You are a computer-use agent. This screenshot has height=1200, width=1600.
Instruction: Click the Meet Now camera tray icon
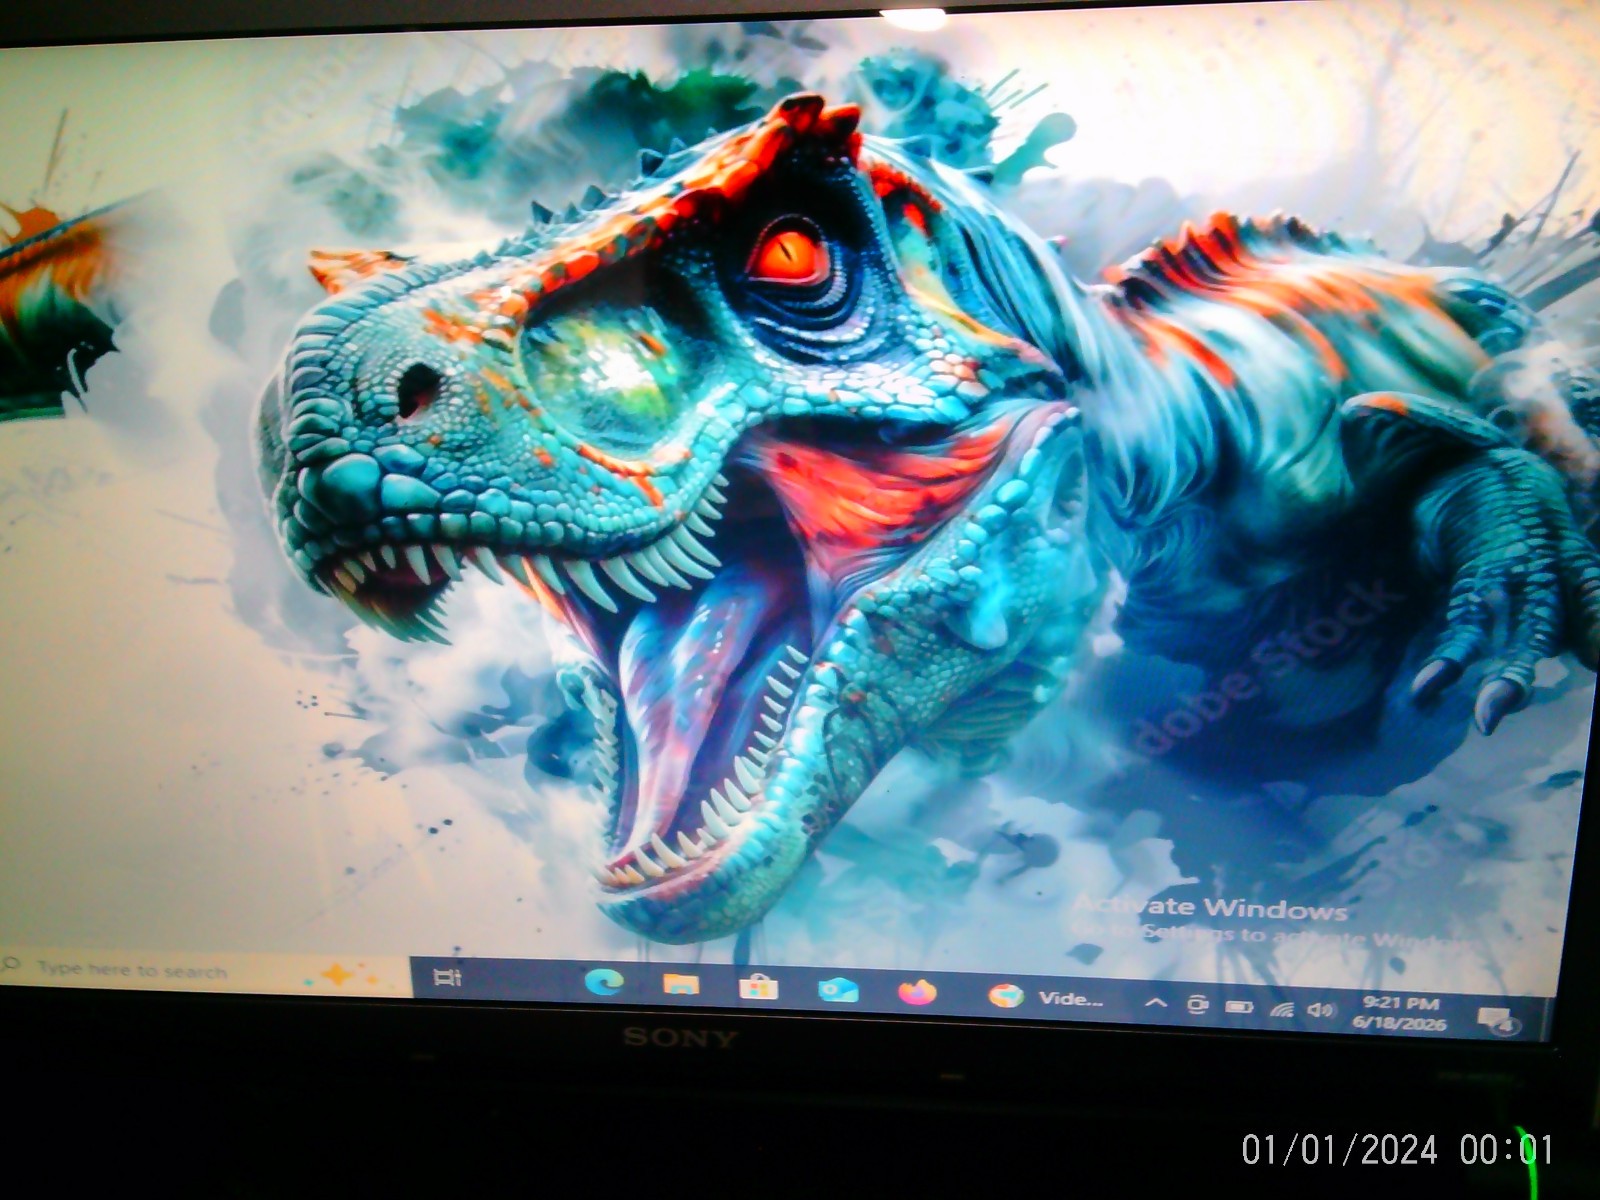pos(1197,1004)
